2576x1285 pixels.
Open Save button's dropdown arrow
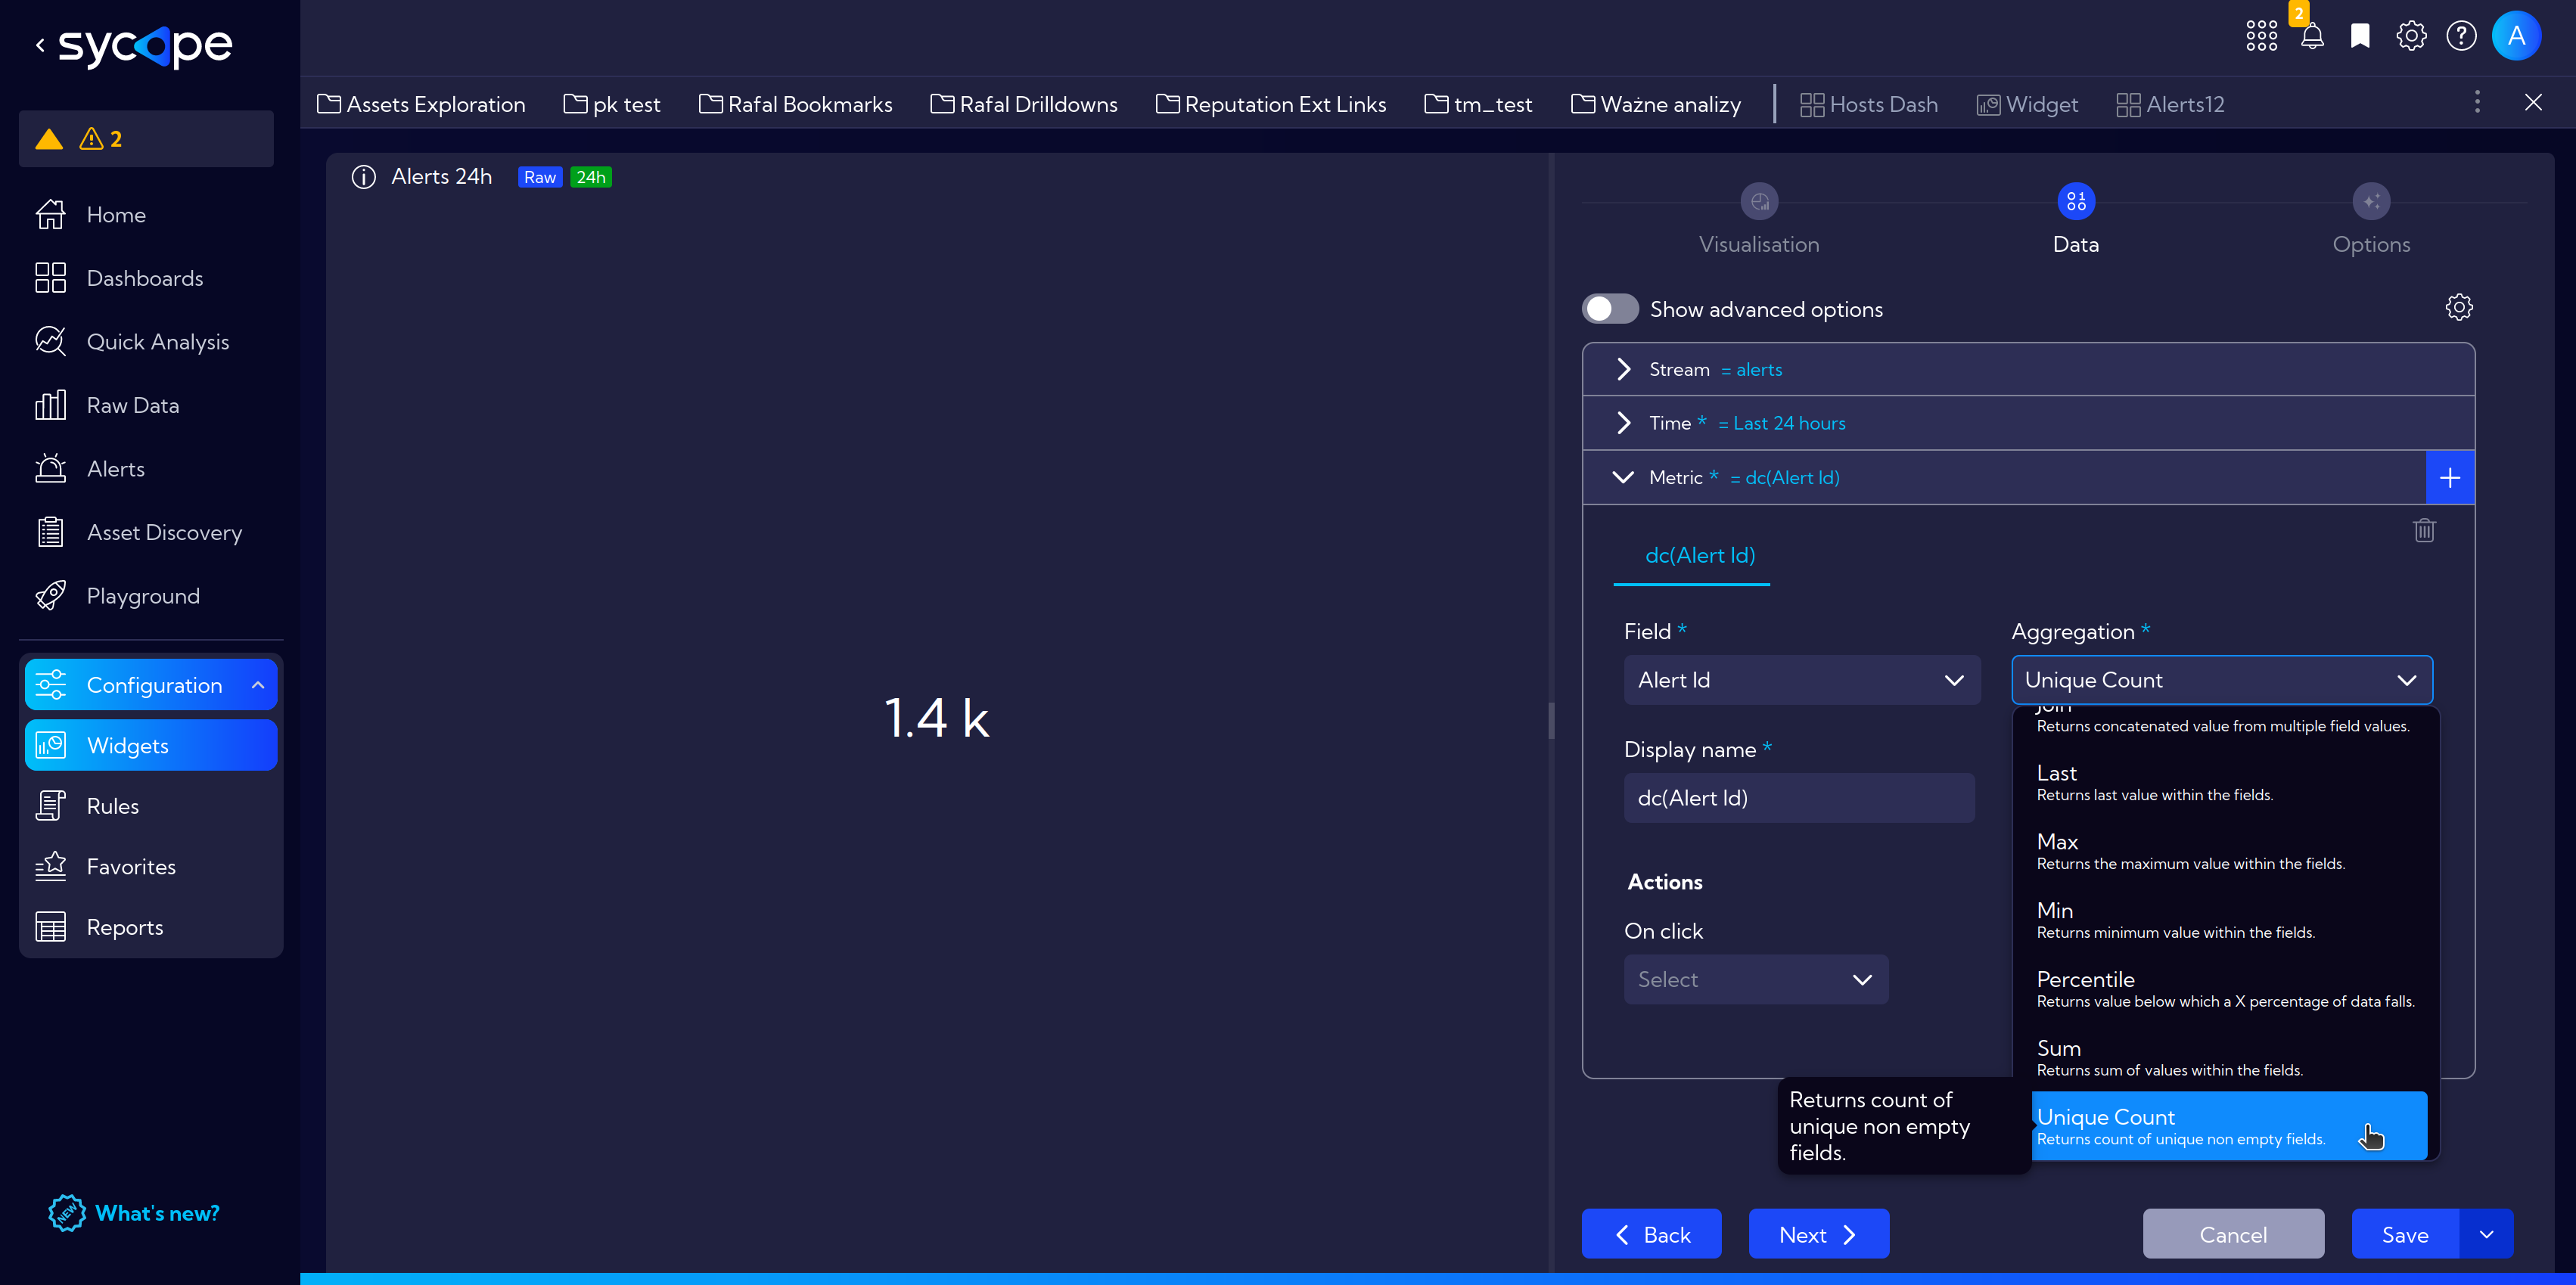pyautogui.click(x=2486, y=1235)
